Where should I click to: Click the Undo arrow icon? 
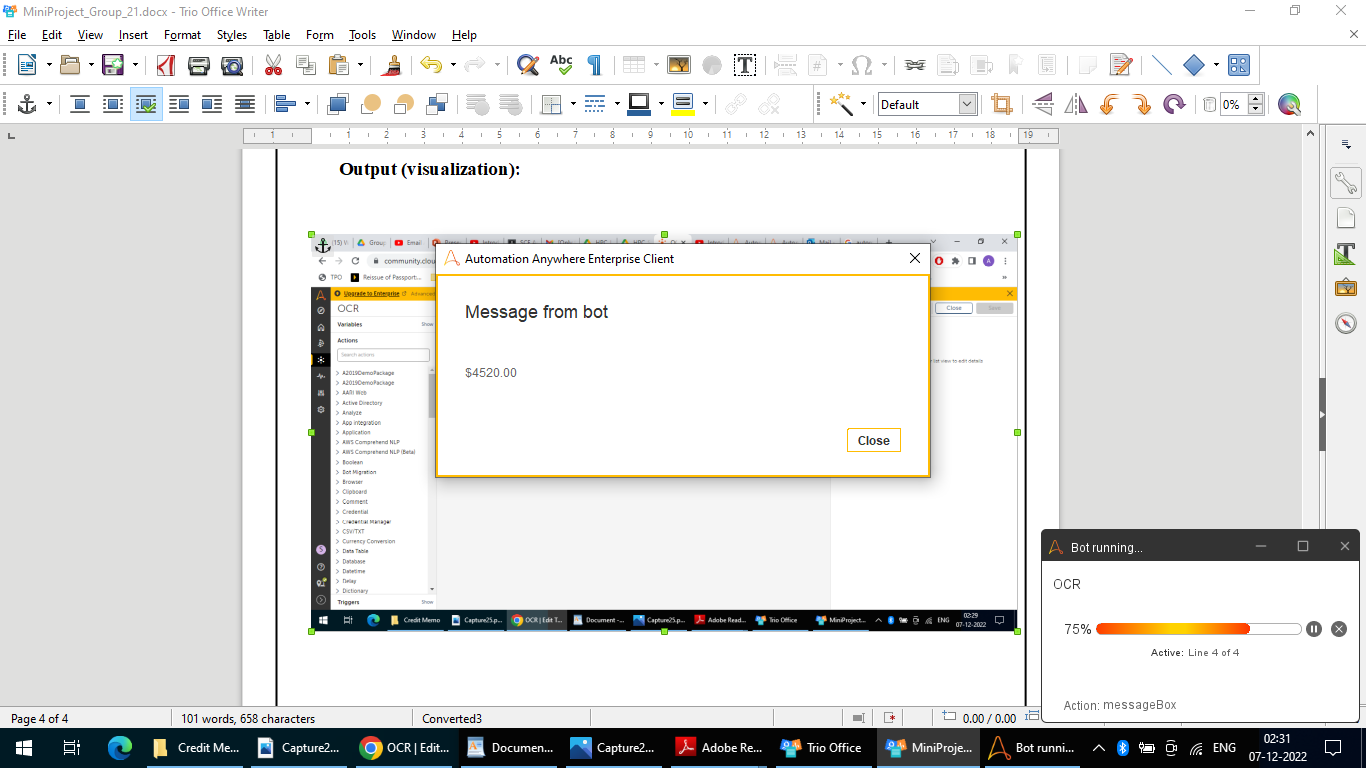[x=430, y=65]
